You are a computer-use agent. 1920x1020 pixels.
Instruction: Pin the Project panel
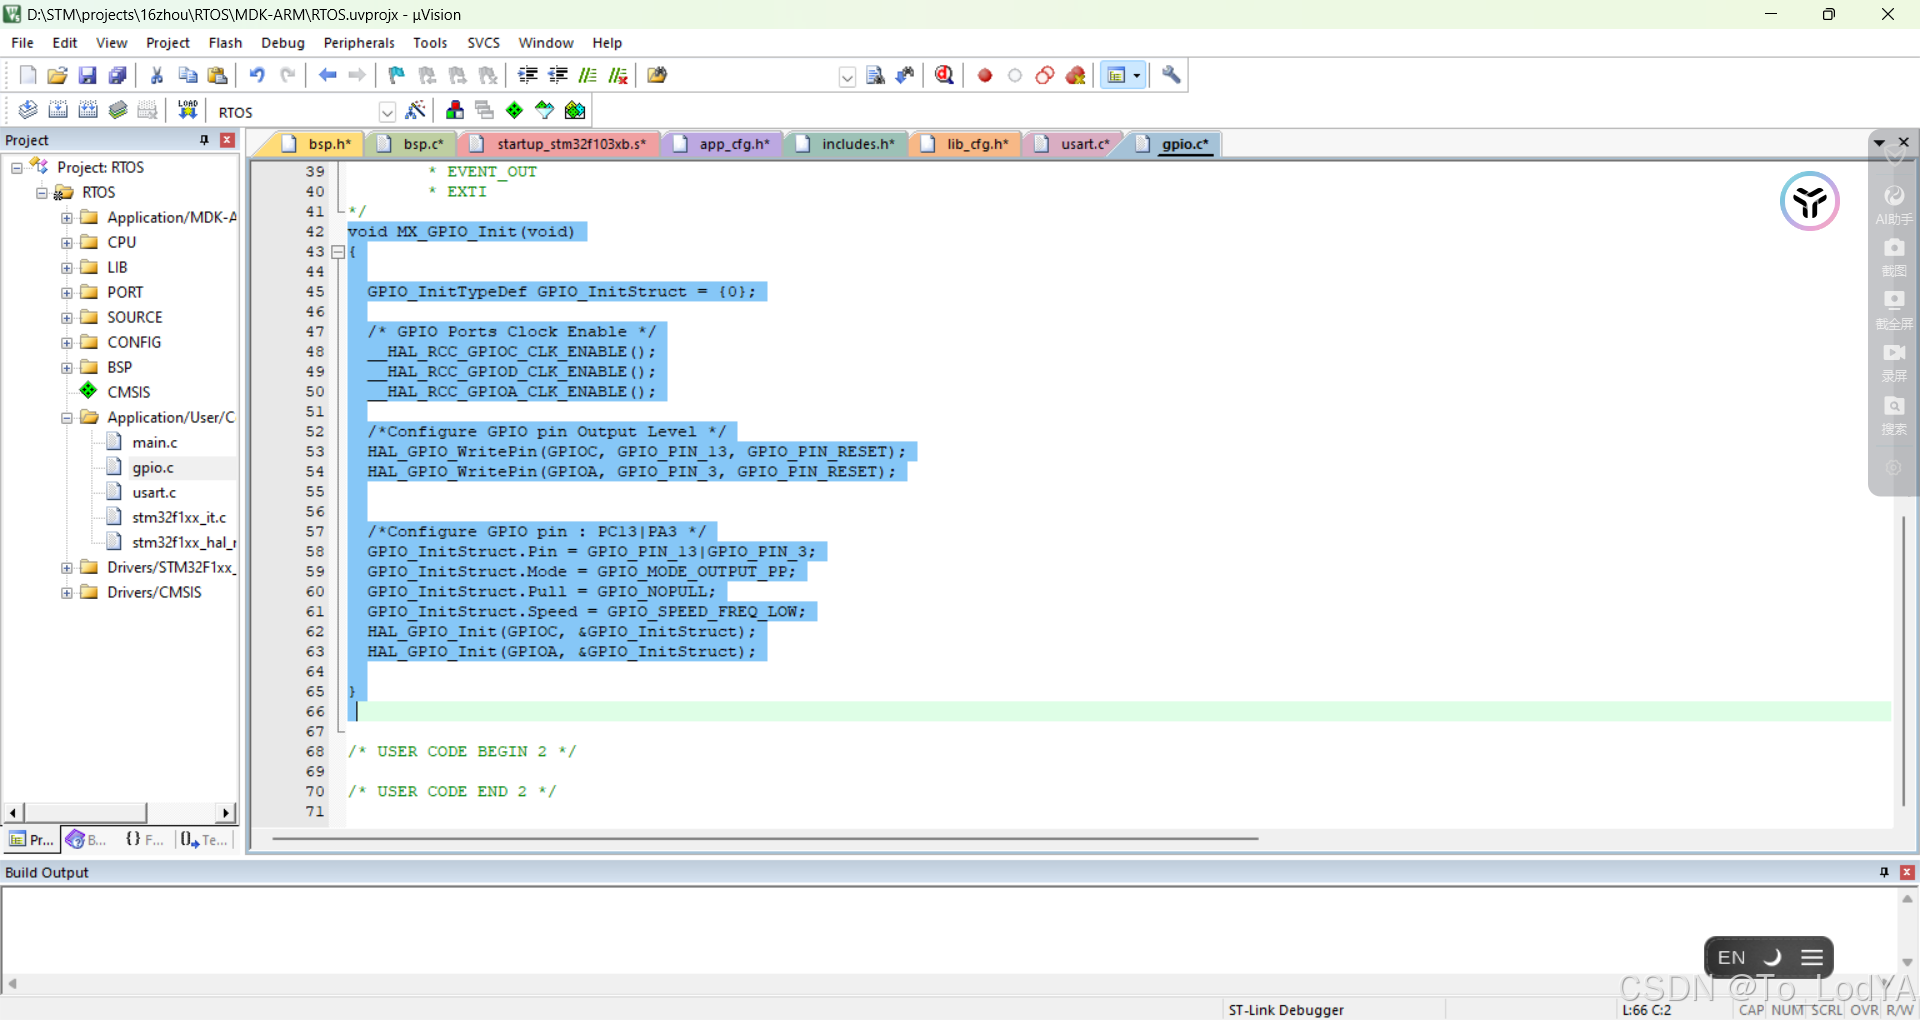[204, 140]
